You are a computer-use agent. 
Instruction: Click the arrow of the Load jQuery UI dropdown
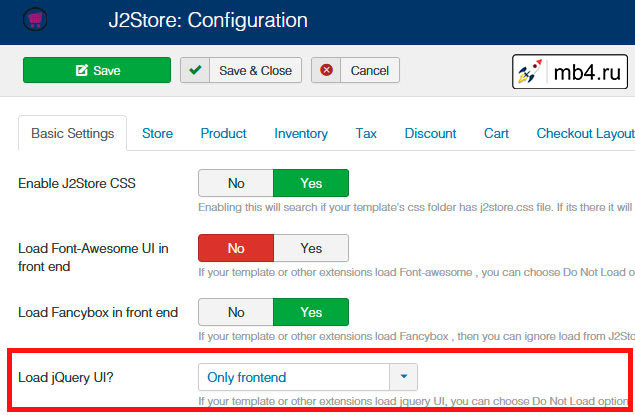click(x=403, y=377)
